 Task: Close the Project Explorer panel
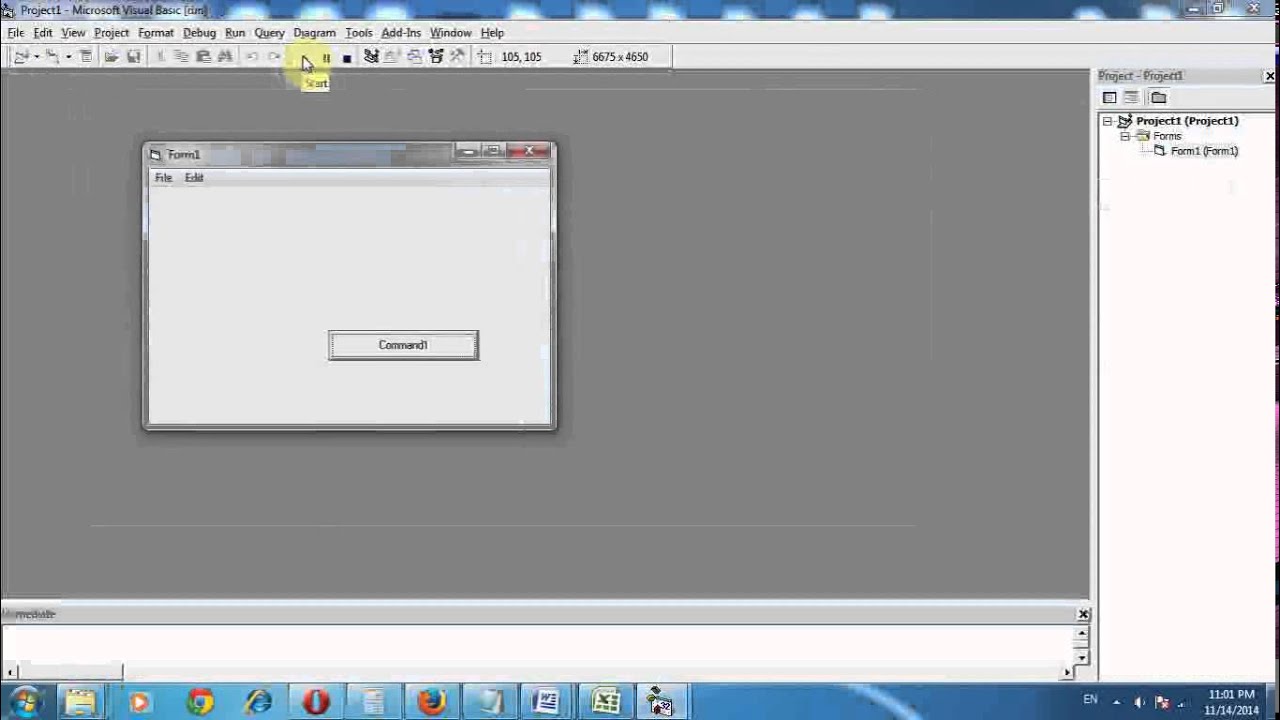tap(1270, 76)
